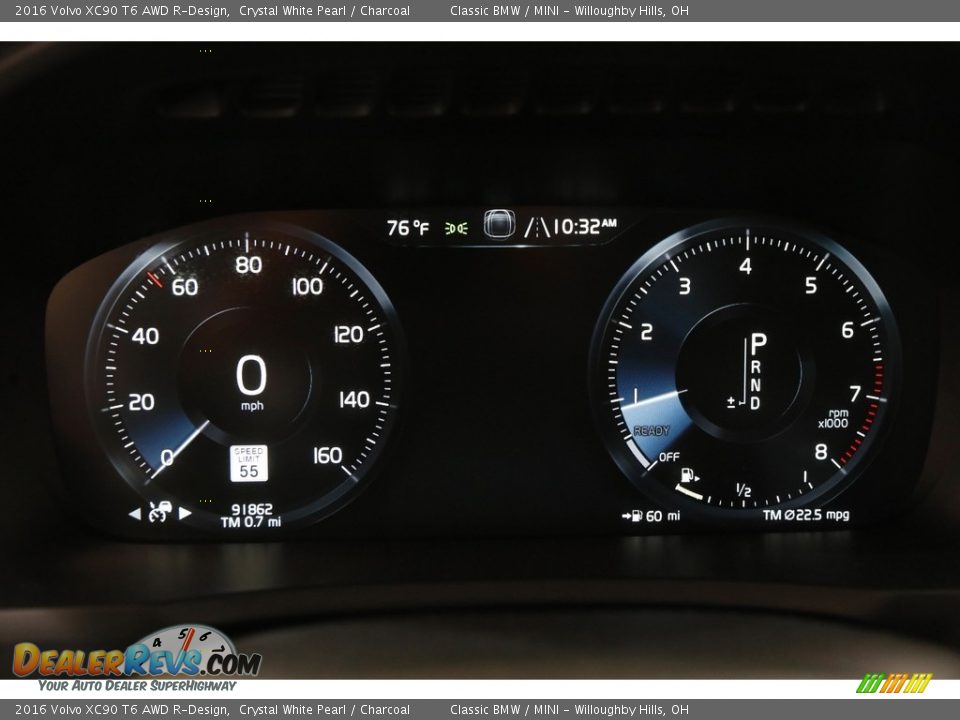Click the DealerRevs.com logo

pos(137,660)
